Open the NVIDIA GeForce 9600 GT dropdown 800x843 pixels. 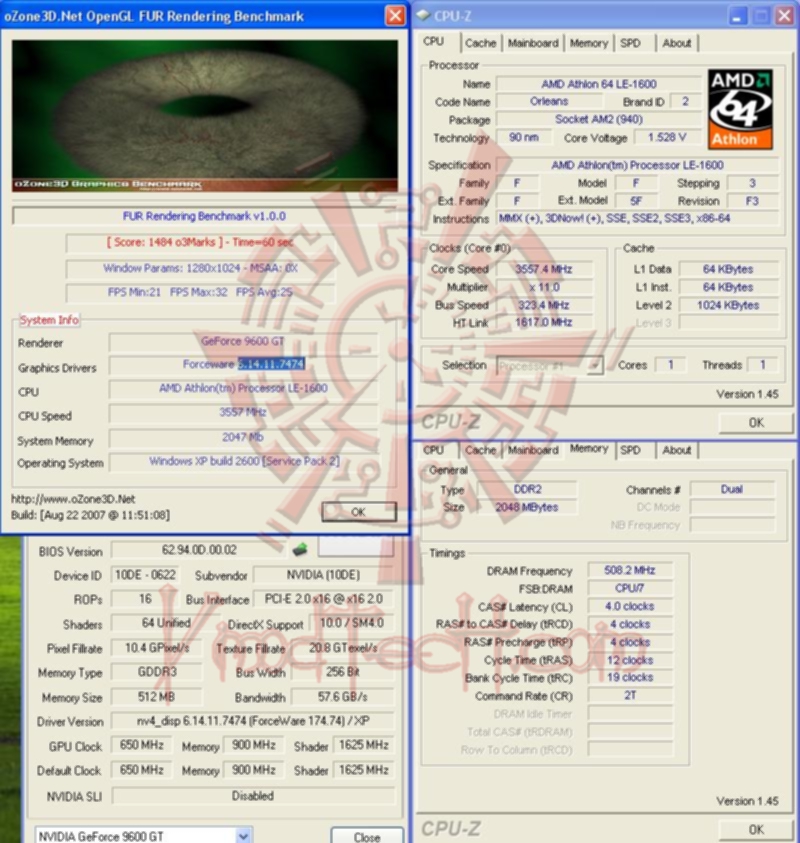click(x=244, y=836)
